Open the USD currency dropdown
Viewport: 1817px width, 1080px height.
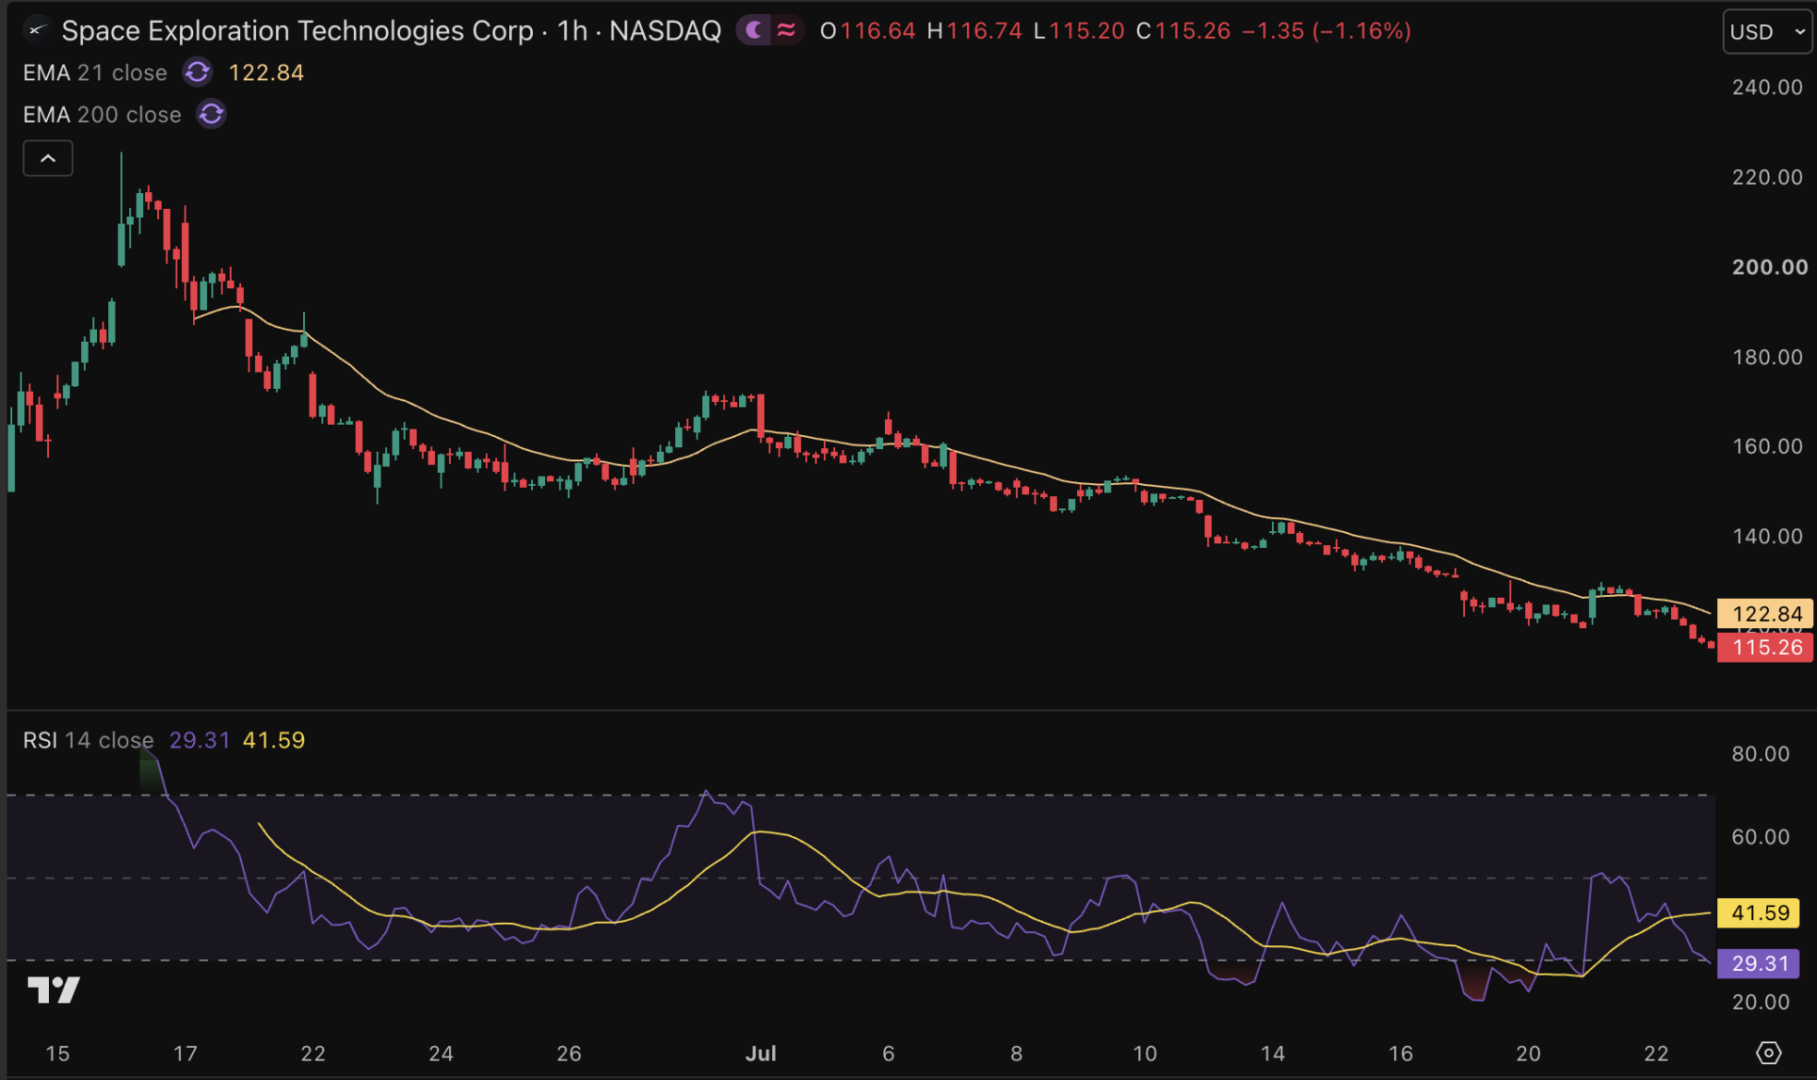point(1767,32)
